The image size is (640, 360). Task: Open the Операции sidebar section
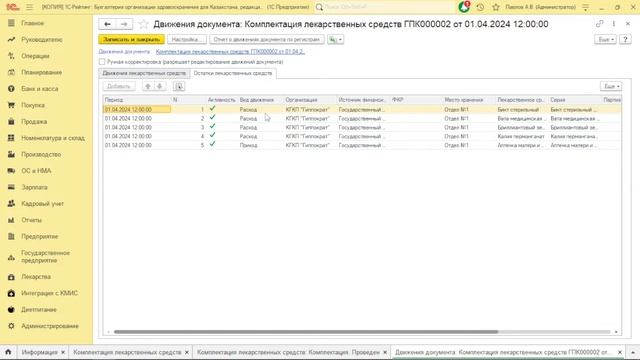tap(35, 56)
